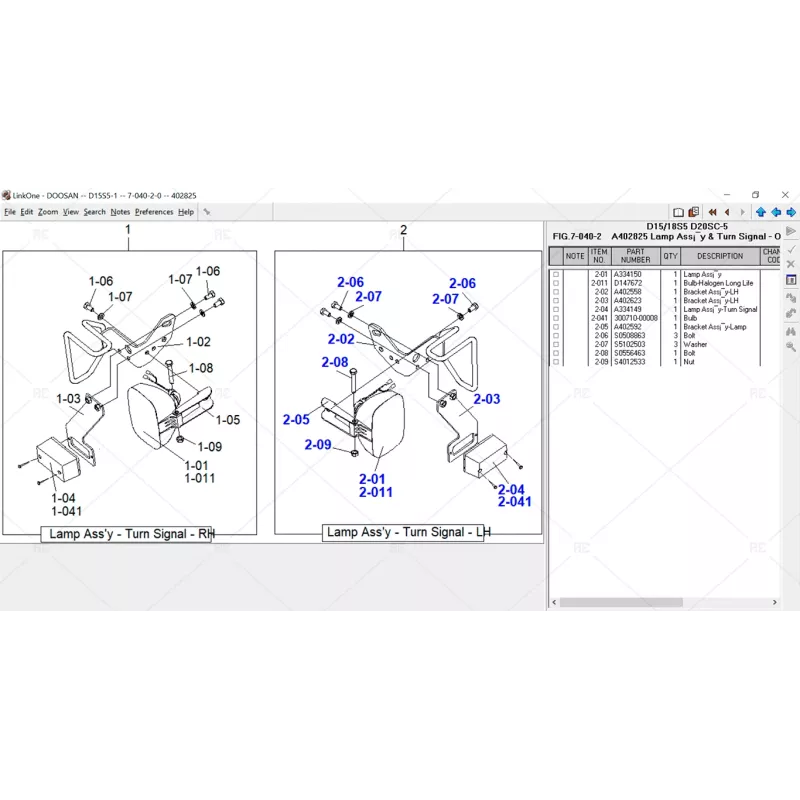Viewport: 800px width, 800px height.
Task: Click the DESCRIPTION column header
Action: point(718,256)
